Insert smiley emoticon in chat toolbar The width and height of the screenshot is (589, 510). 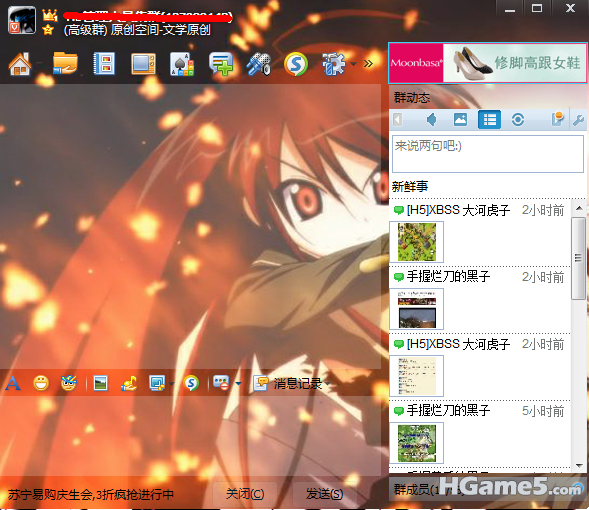[41, 383]
